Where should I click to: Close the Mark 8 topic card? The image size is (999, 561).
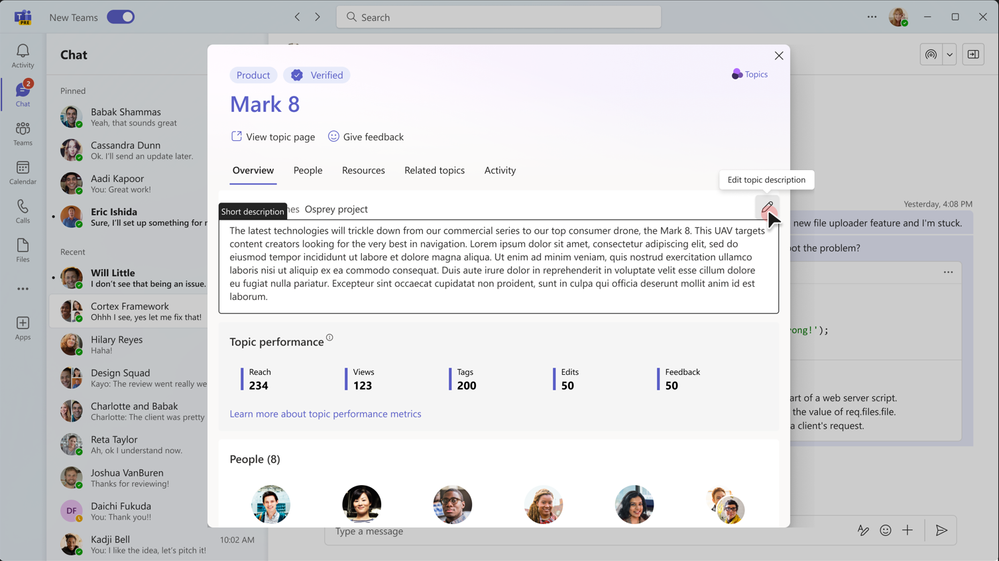coord(779,56)
